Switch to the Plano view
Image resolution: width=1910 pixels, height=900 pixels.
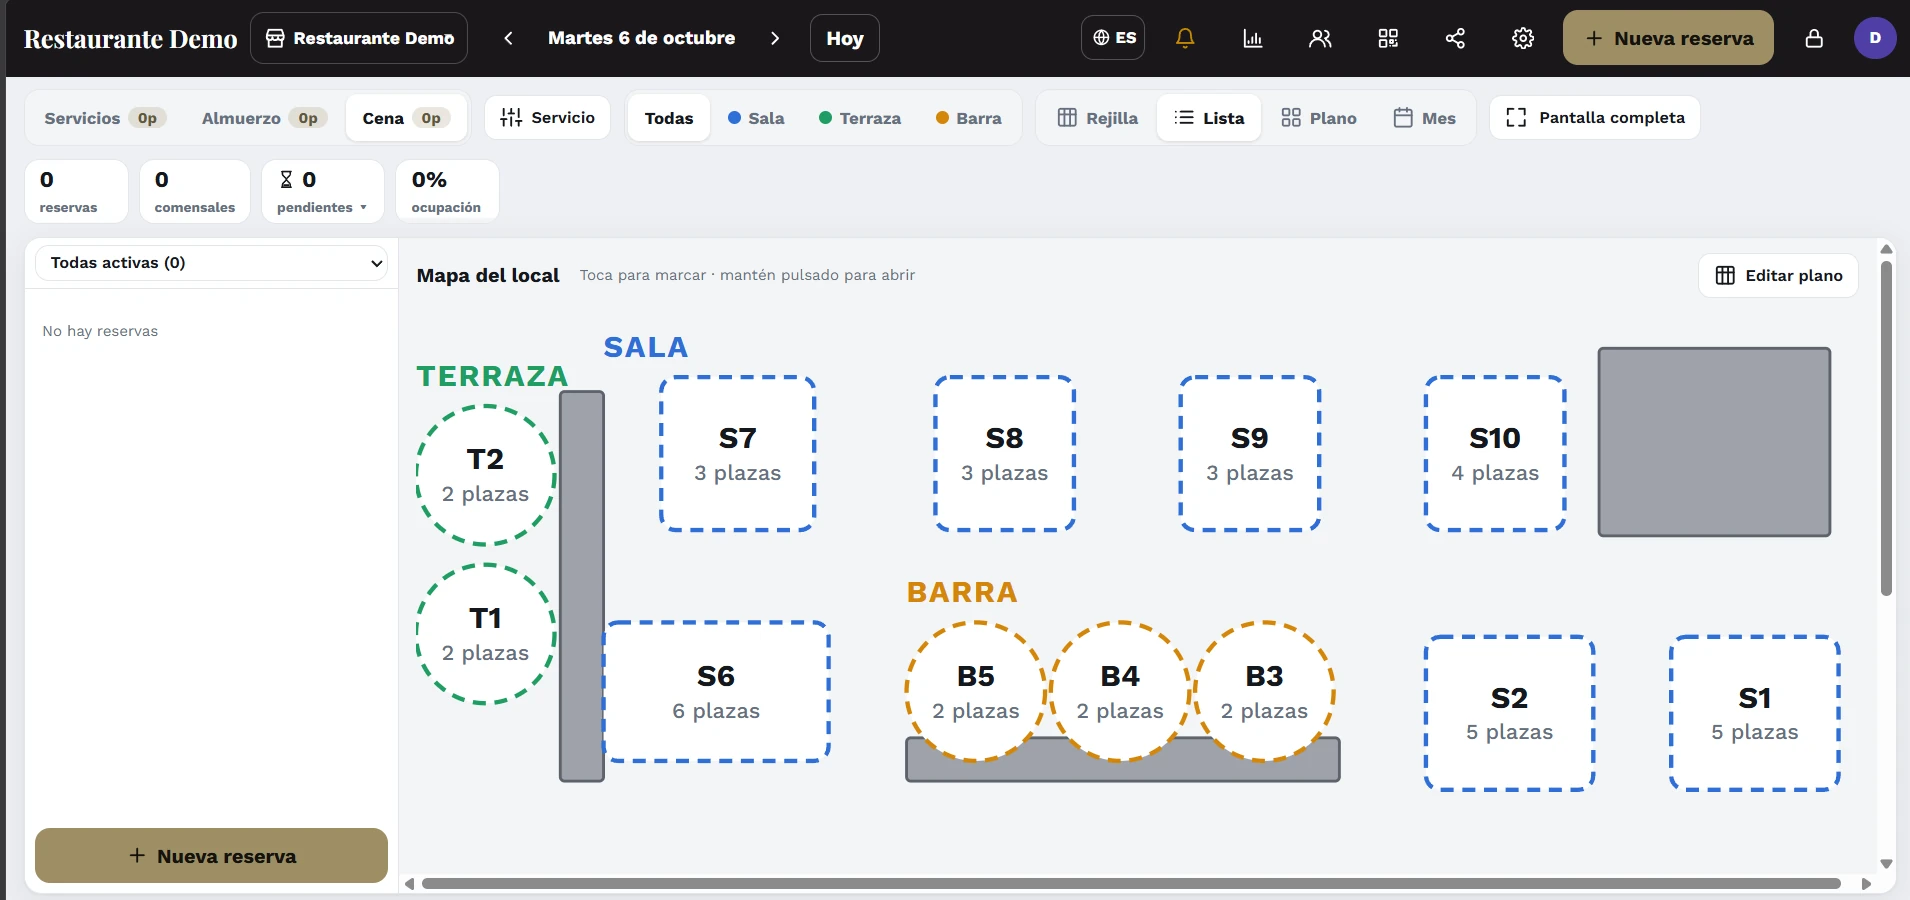[1319, 118]
